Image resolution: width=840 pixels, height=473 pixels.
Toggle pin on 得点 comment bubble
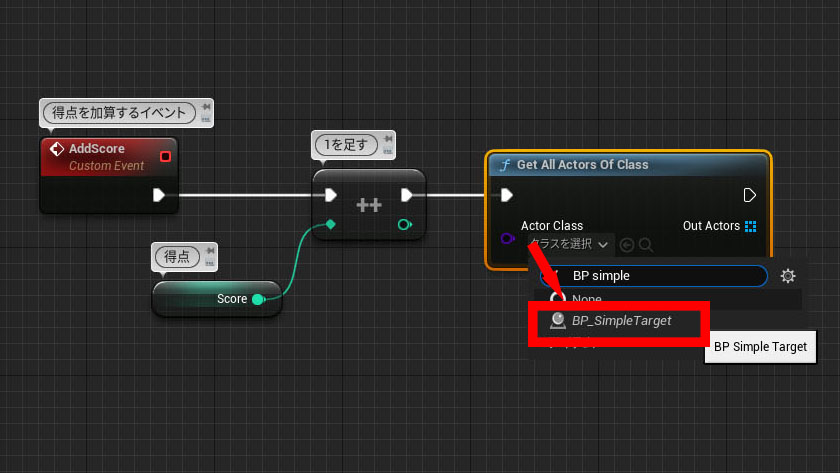pyautogui.click(x=210, y=251)
